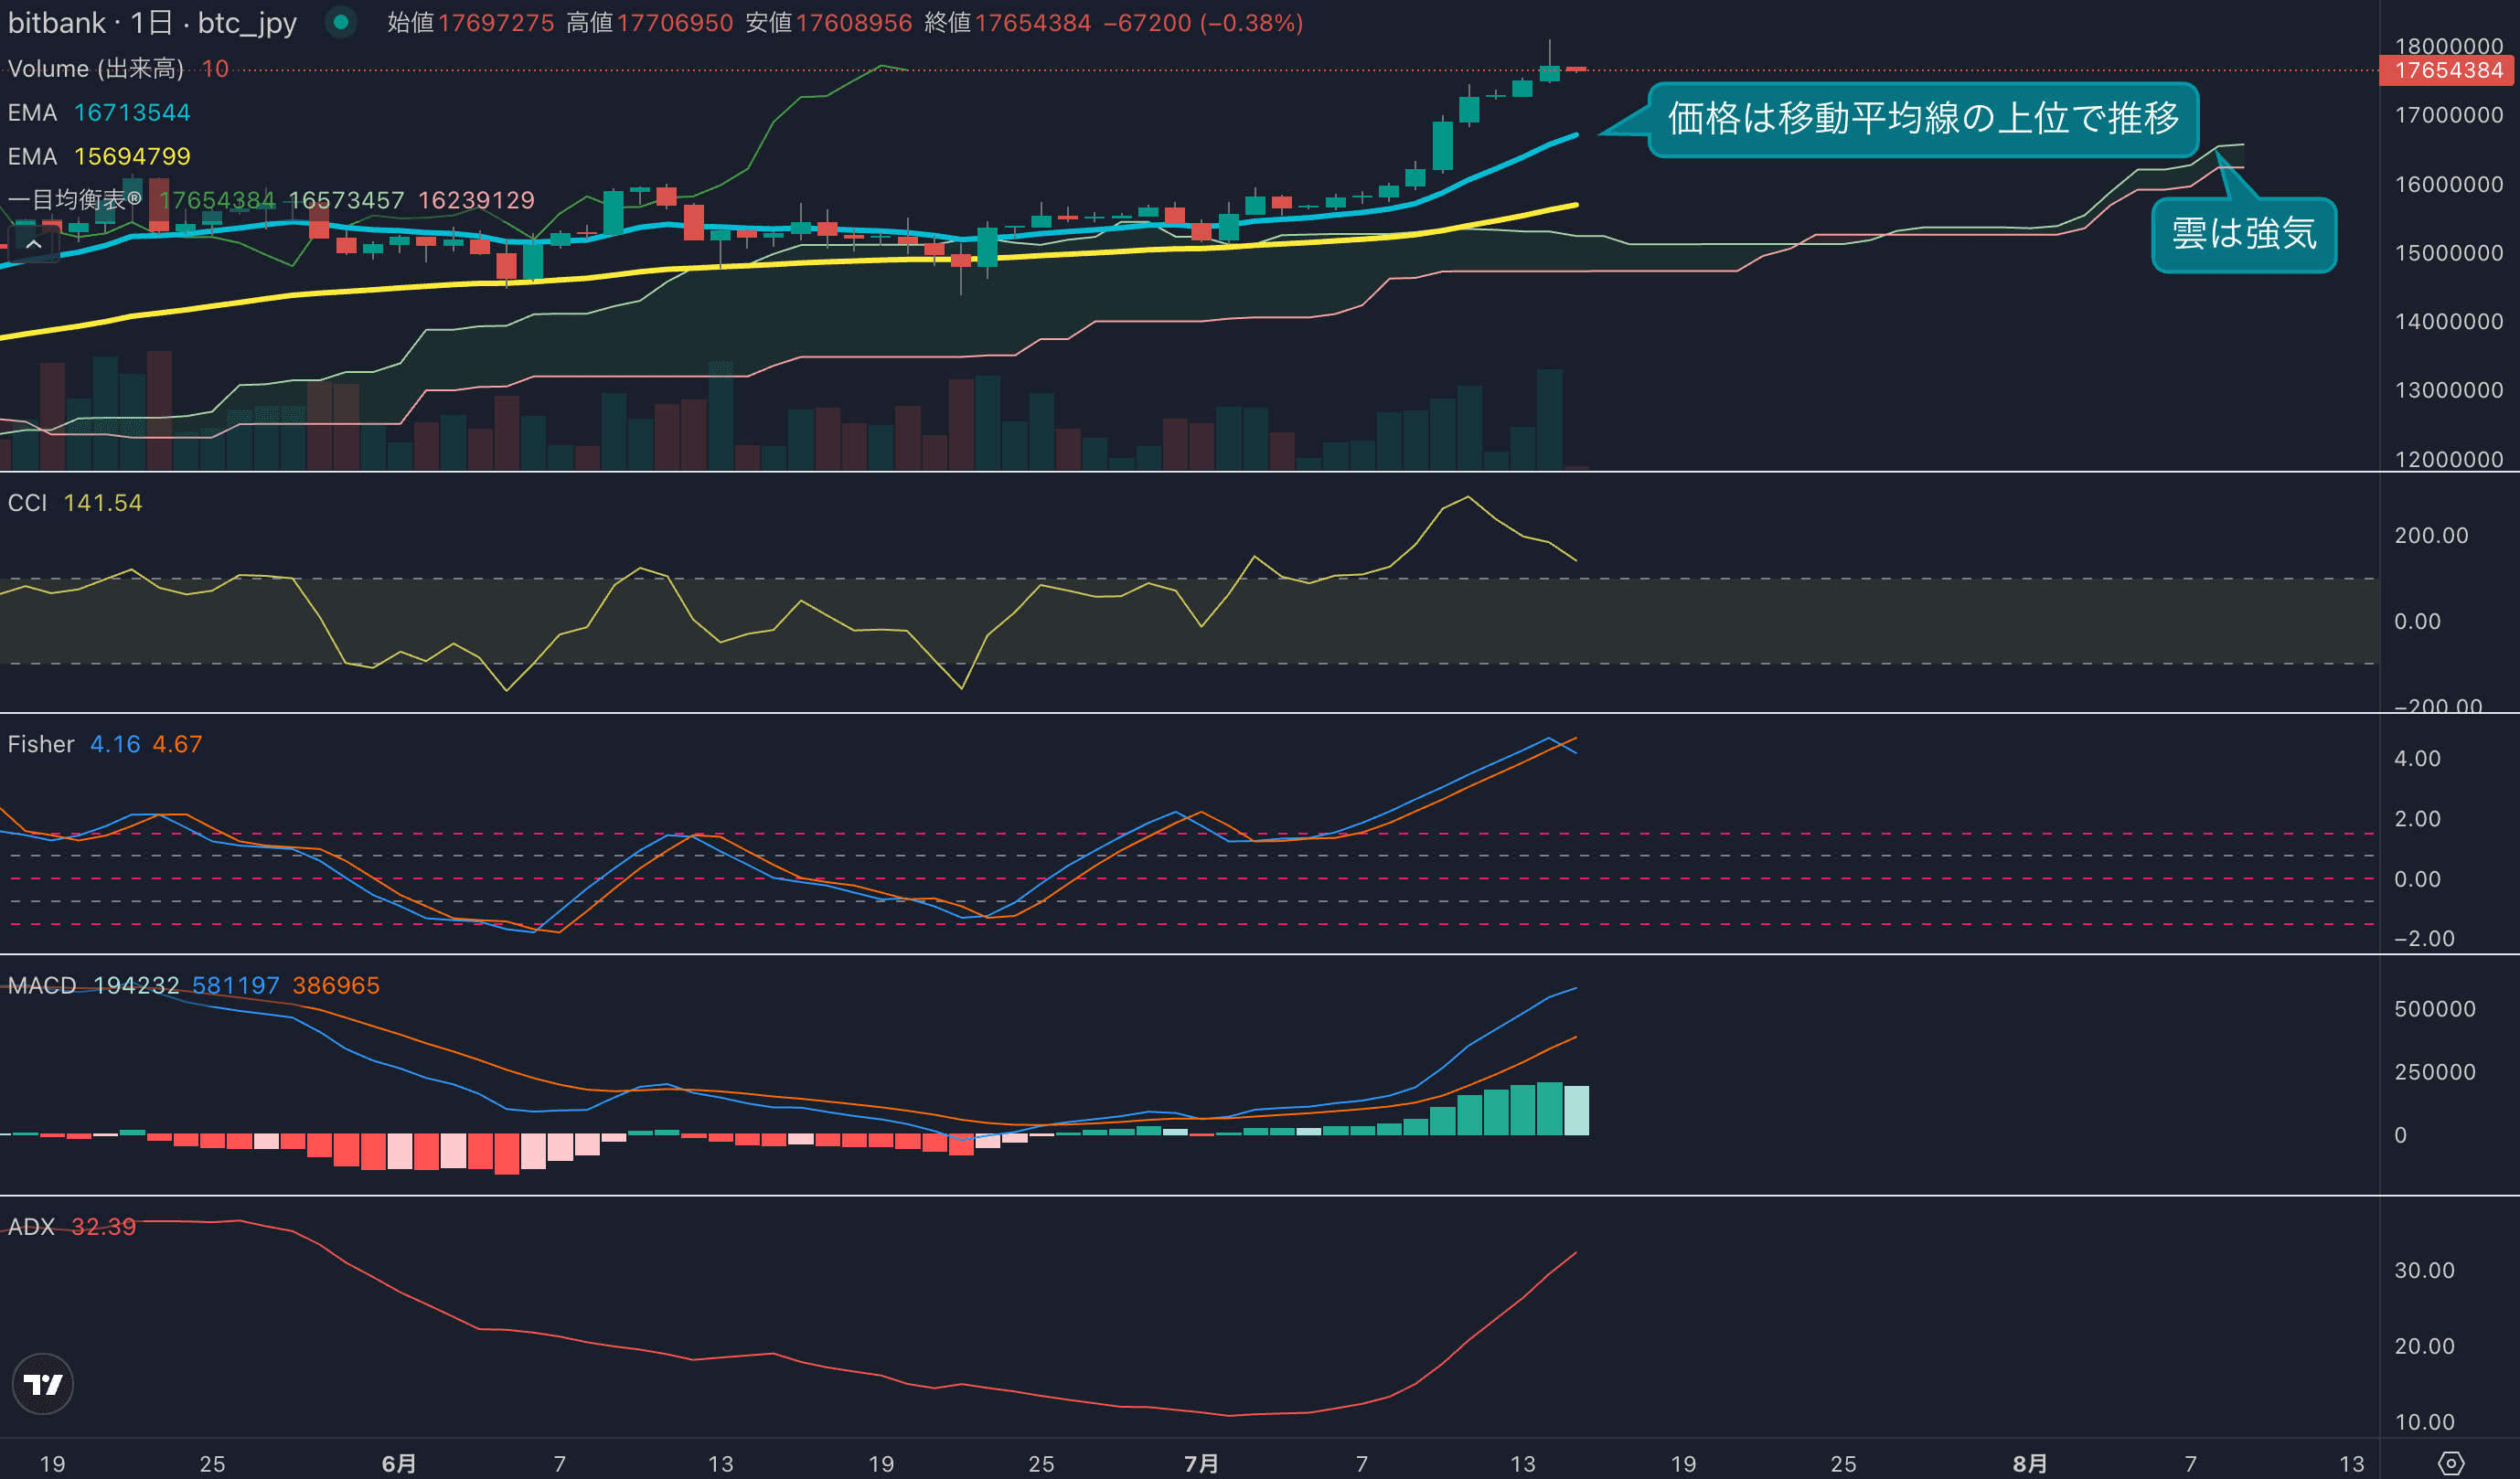Viewport: 2520px width, 1479px height.
Task: Open chart settings gear on time axis
Action: pyautogui.click(x=2451, y=1463)
